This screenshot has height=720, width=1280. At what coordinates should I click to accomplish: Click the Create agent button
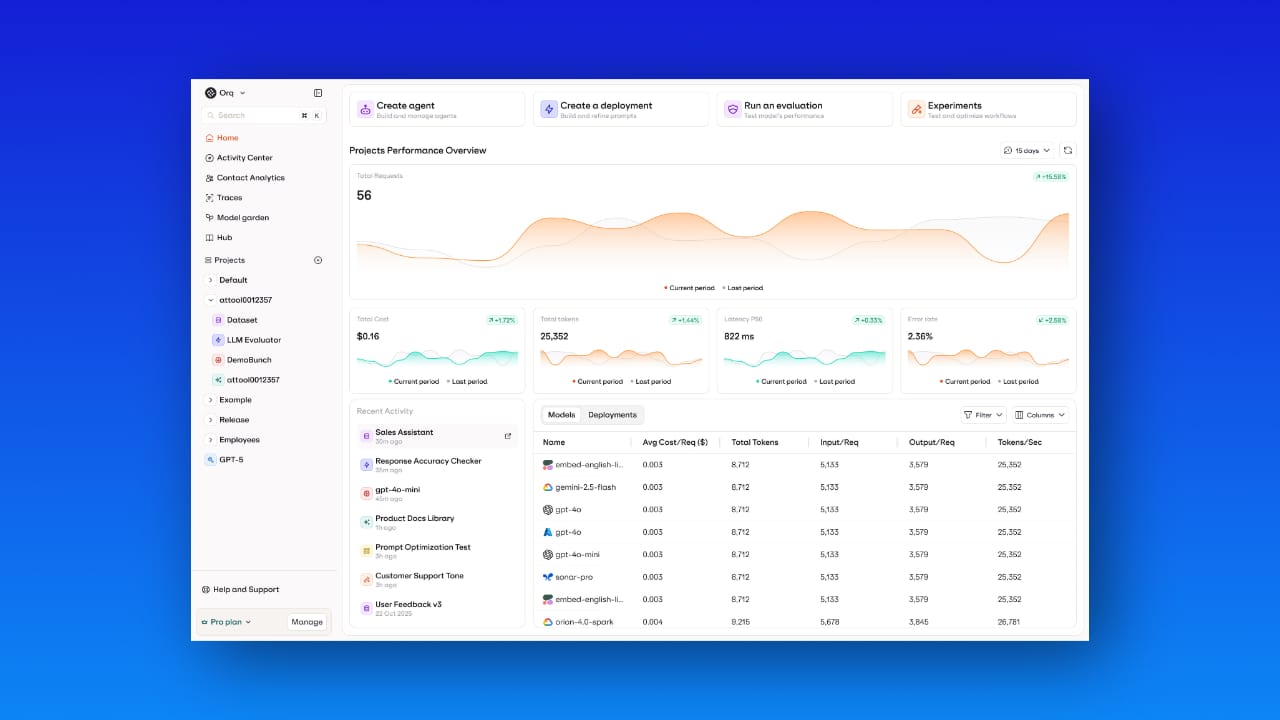point(437,108)
